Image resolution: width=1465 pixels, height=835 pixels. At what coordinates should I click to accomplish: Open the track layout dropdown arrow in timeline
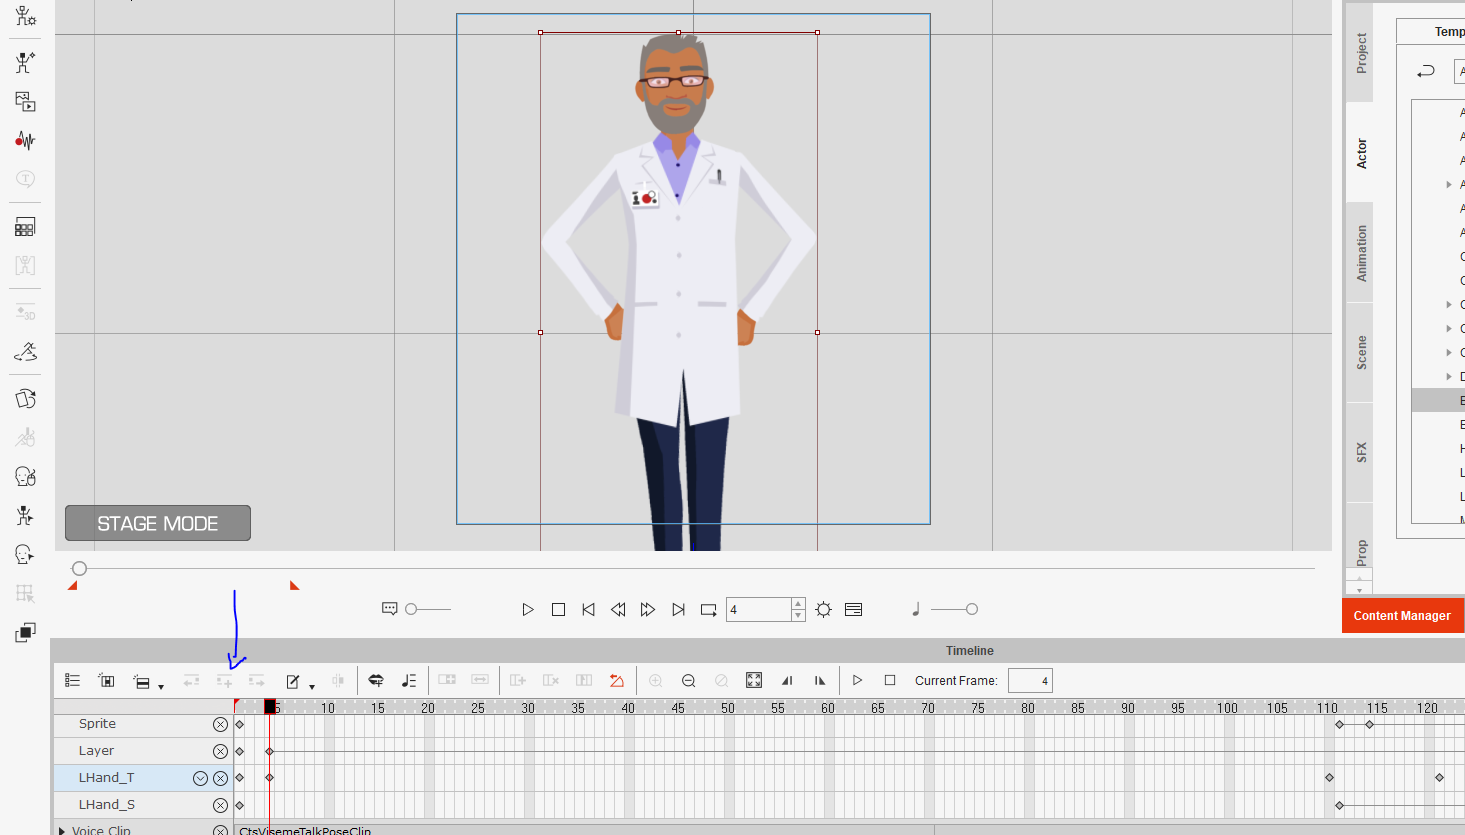click(161, 686)
